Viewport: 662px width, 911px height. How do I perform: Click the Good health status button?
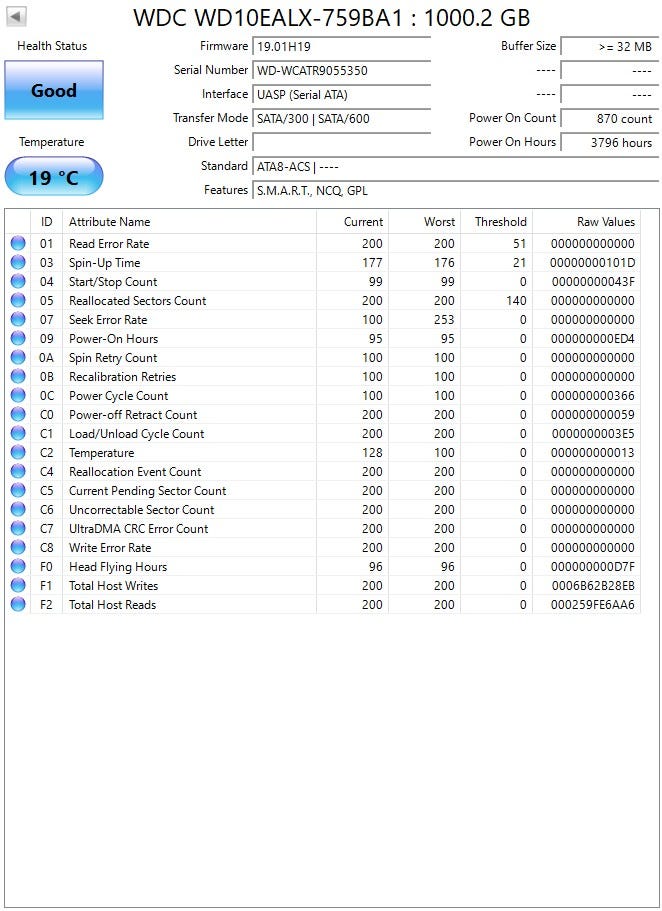tap(53, 90)
